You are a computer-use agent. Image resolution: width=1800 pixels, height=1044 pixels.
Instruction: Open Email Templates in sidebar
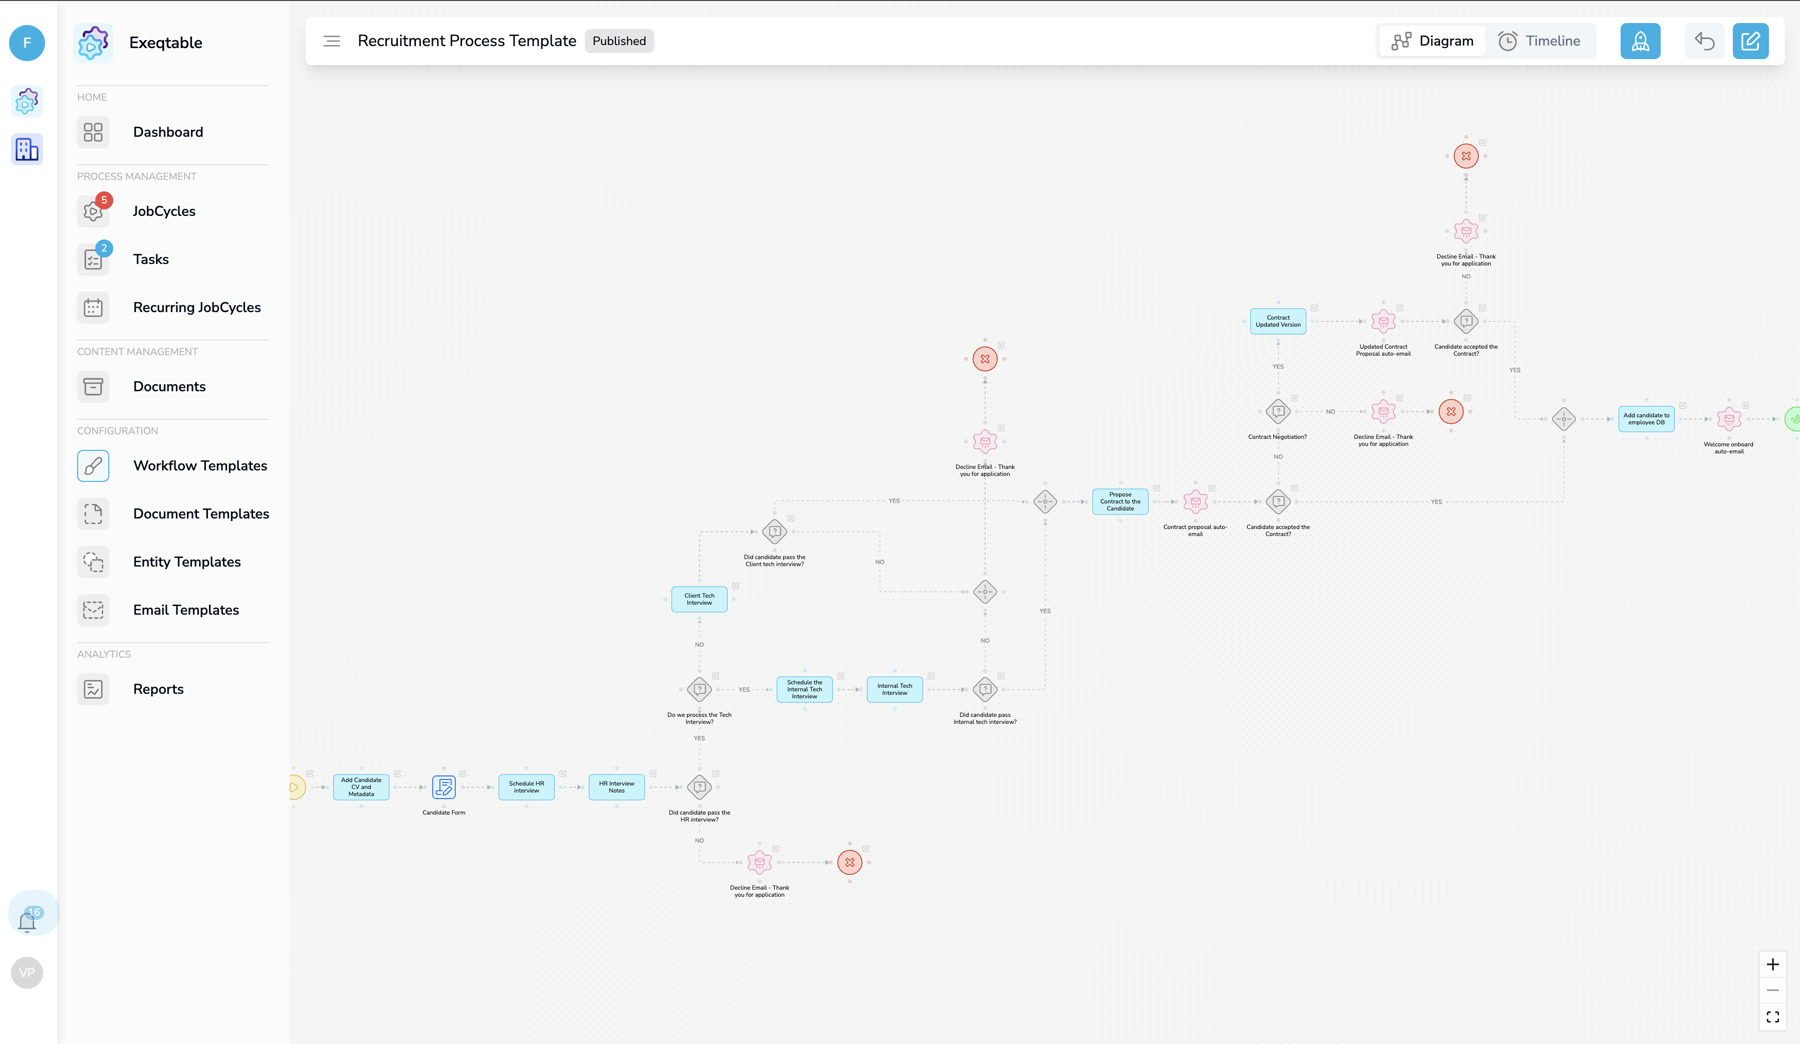pyautogui.click(x=173, y=609)
